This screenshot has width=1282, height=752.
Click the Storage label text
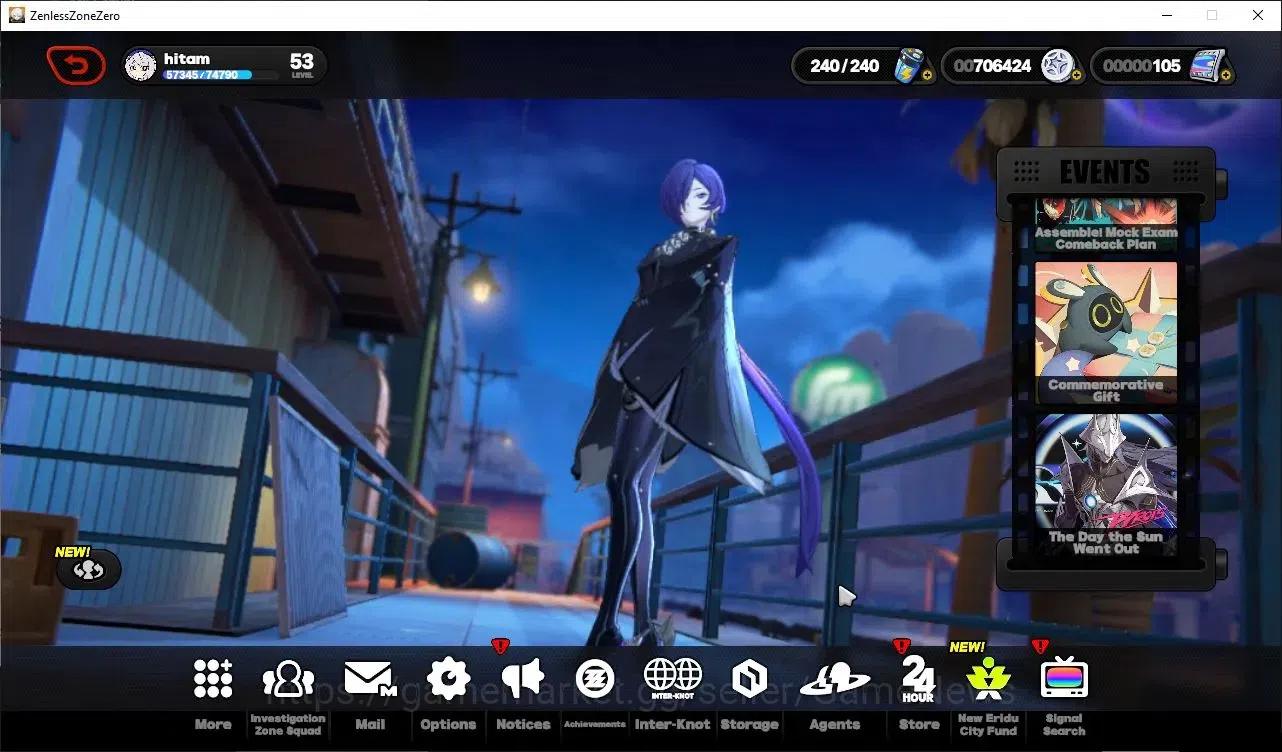click(x=749, y=724)
